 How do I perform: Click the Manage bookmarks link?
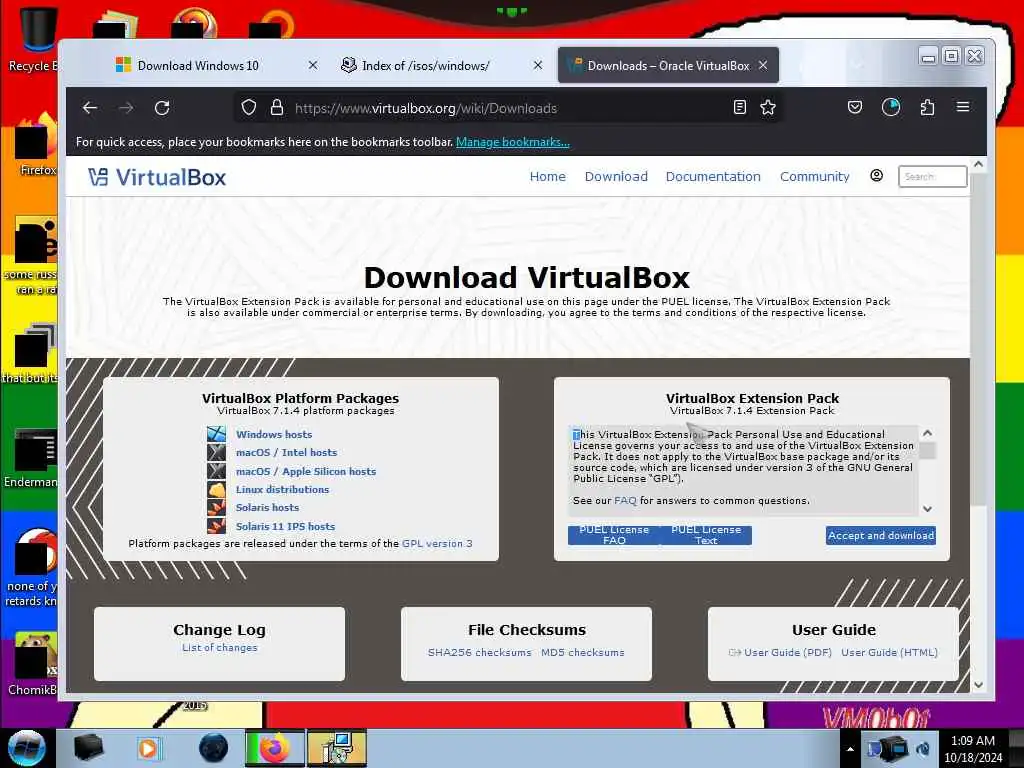(513, 142)
